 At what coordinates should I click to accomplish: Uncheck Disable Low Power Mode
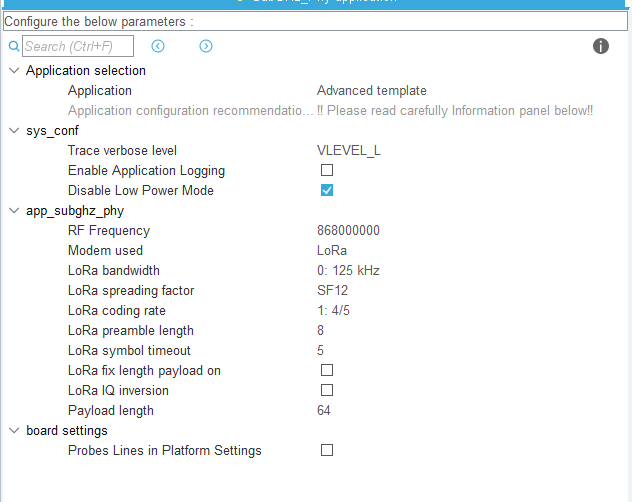tap(327, 190)
